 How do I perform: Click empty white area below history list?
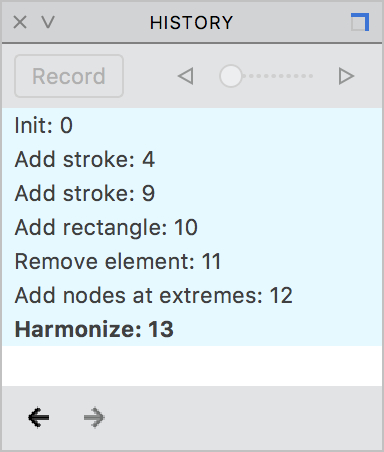coord(192,366)
